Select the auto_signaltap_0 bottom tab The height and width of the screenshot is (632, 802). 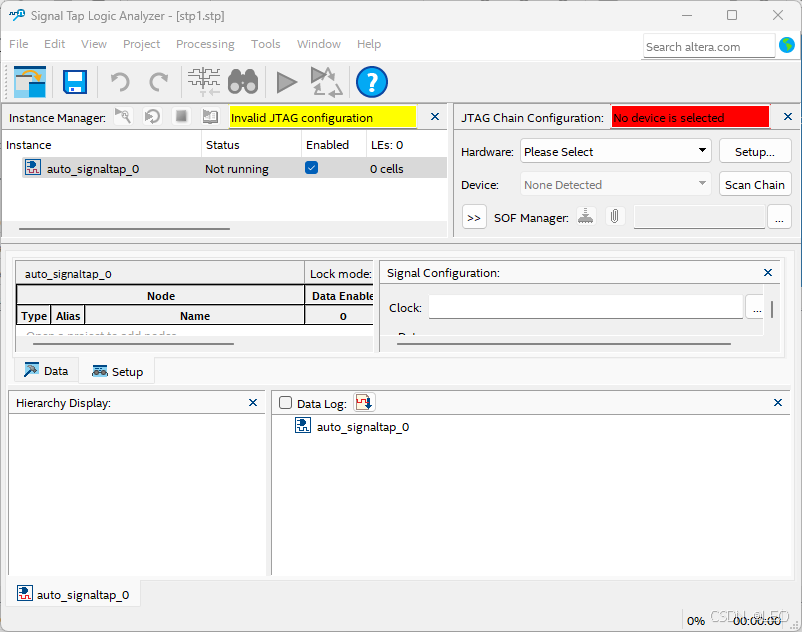click(x=73, y=594)
